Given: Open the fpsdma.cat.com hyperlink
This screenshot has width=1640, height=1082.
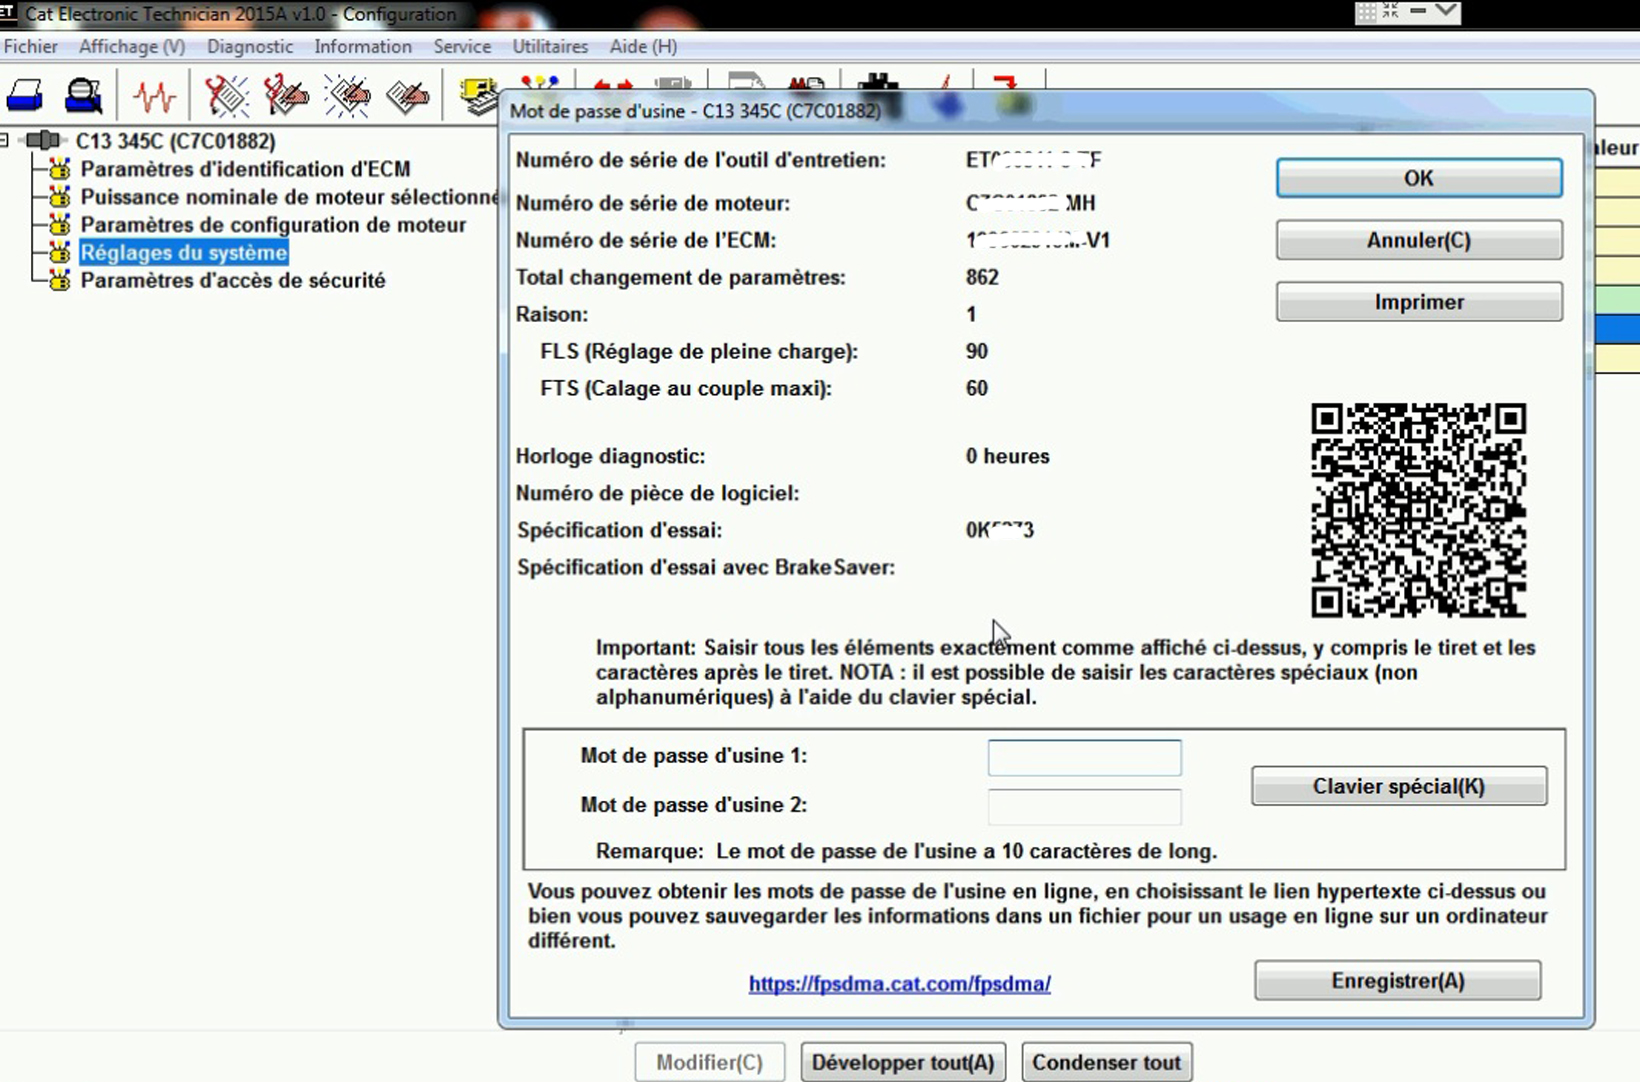Looking at the screenshot, I should (x=899, y=984).
